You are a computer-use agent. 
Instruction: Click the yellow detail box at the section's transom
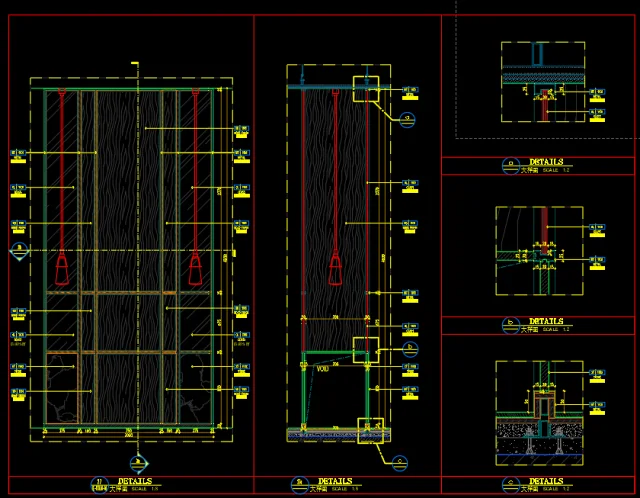point(365,351)
